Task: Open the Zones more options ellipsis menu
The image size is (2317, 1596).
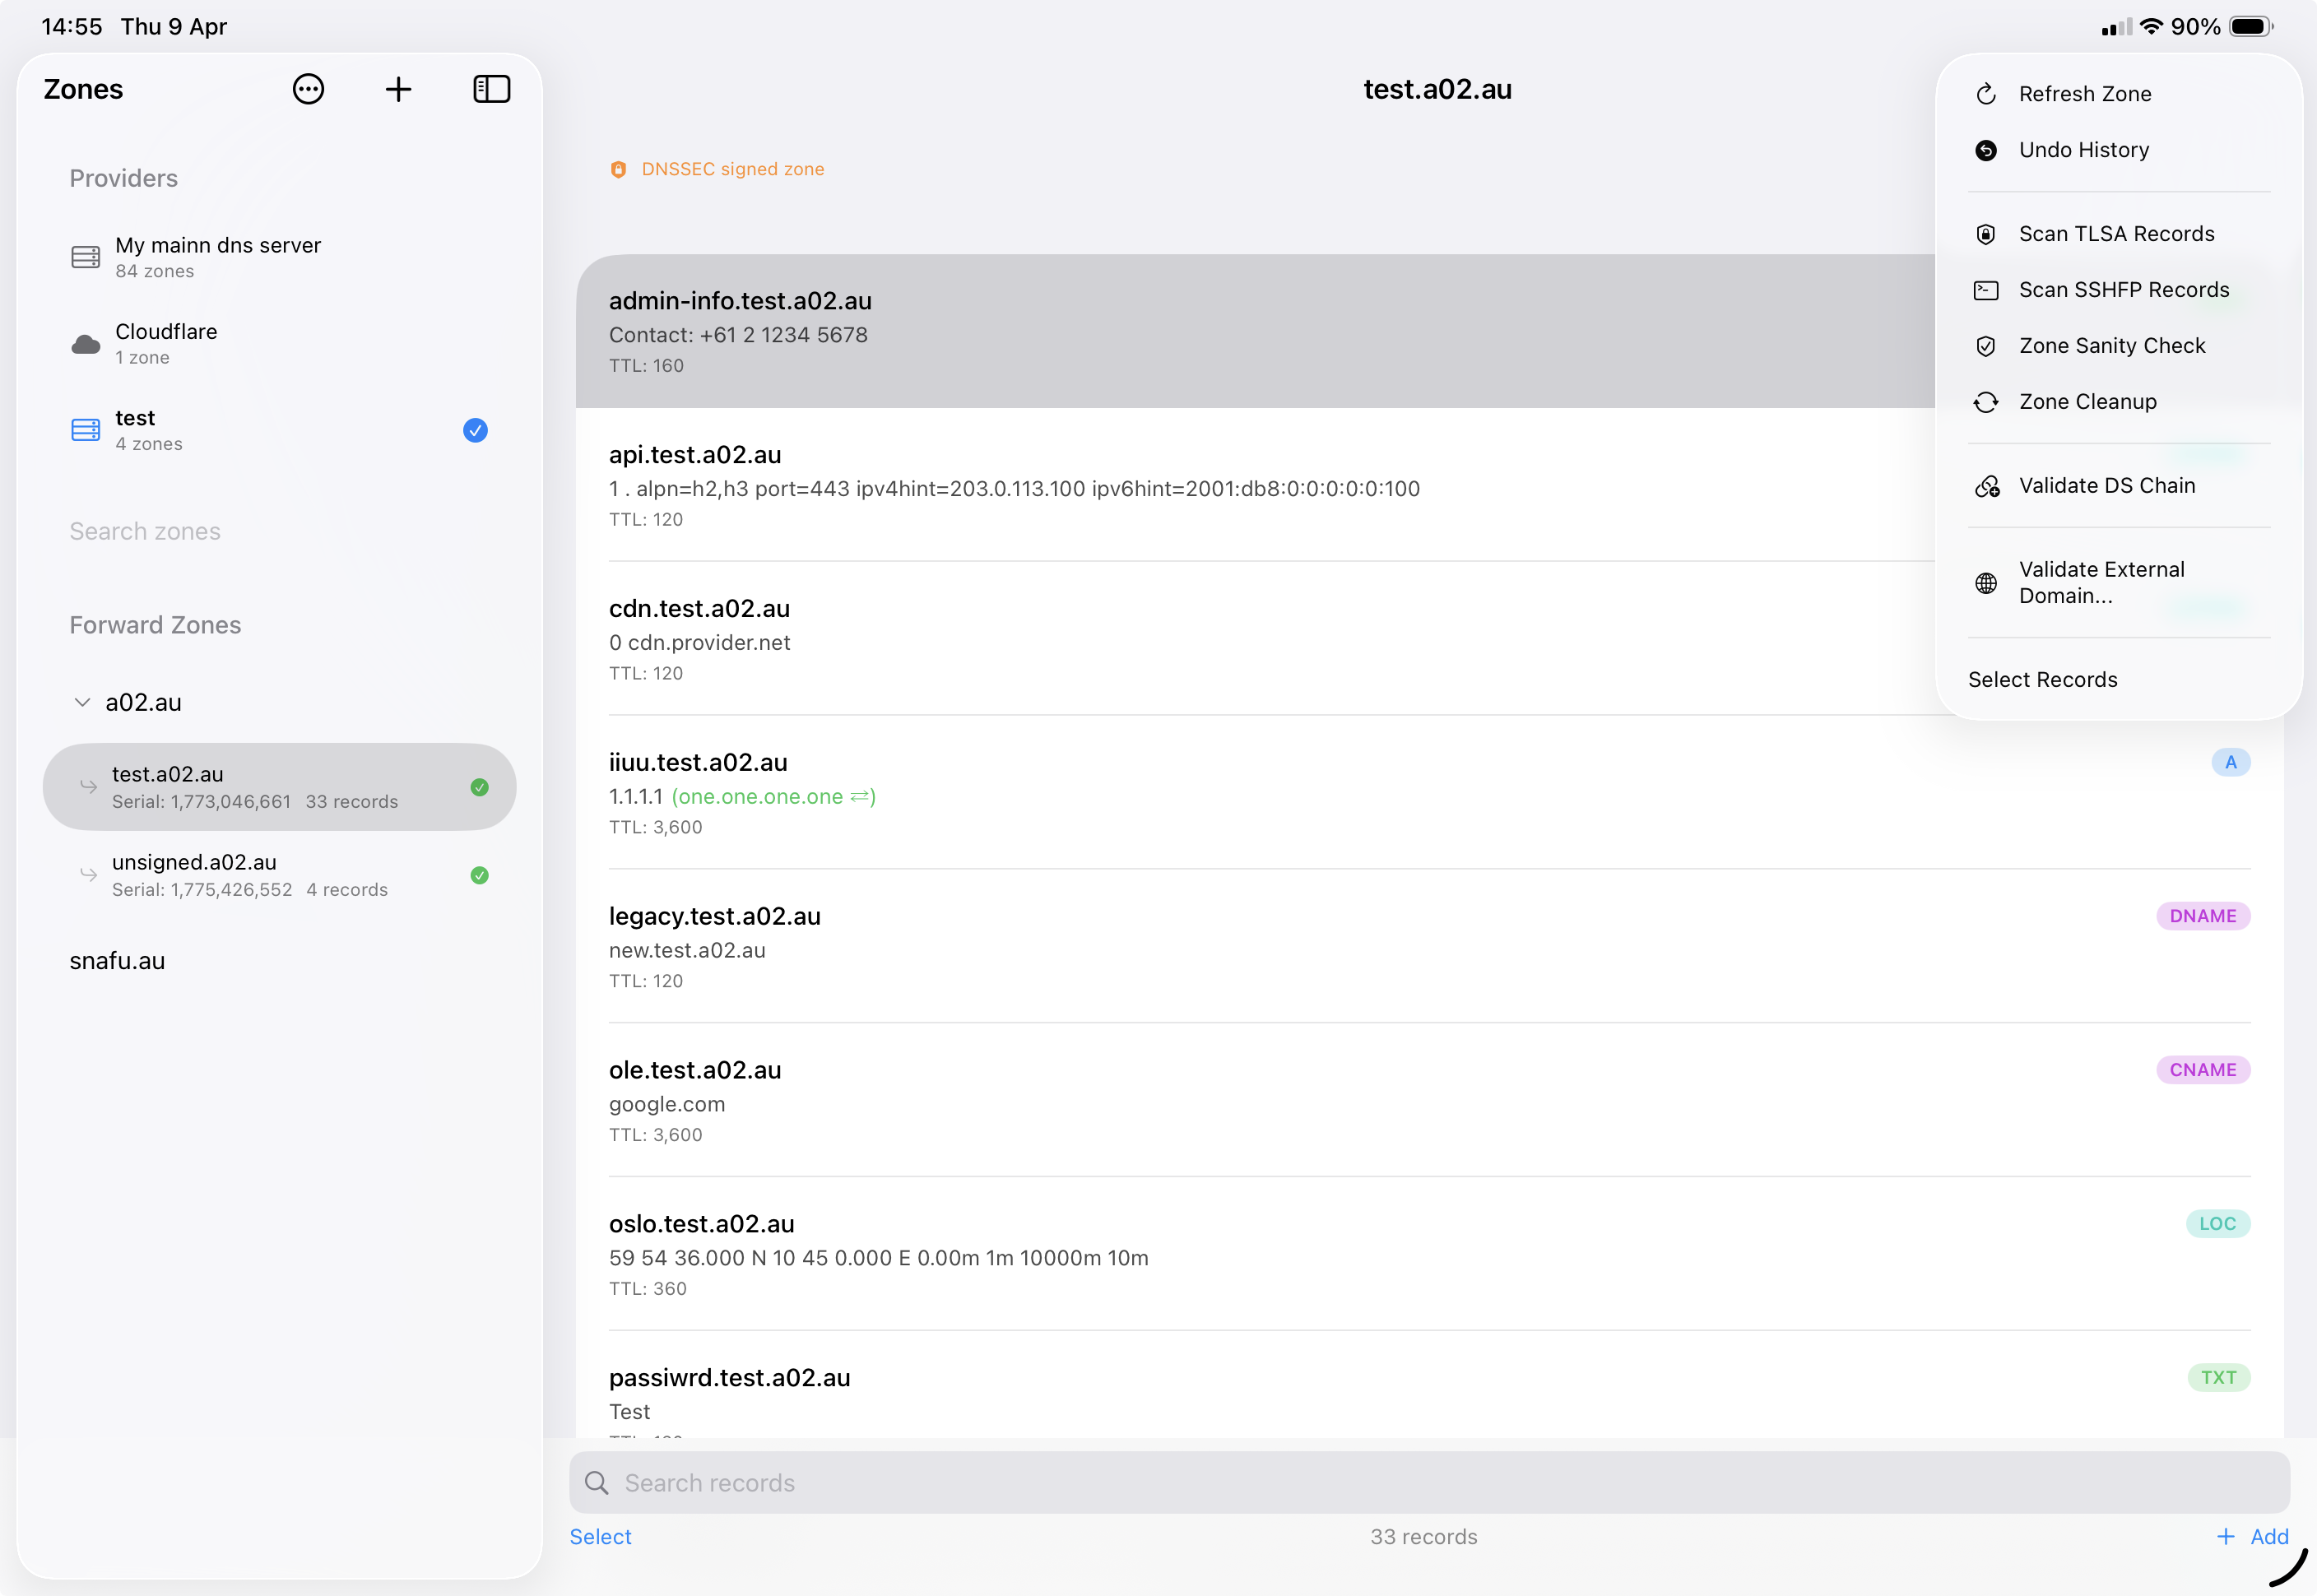Action: pos(308,89)
